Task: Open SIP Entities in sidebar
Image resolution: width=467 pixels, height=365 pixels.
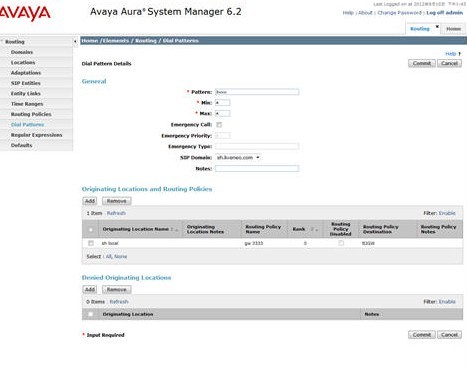Action: click(x=26, y=83)
